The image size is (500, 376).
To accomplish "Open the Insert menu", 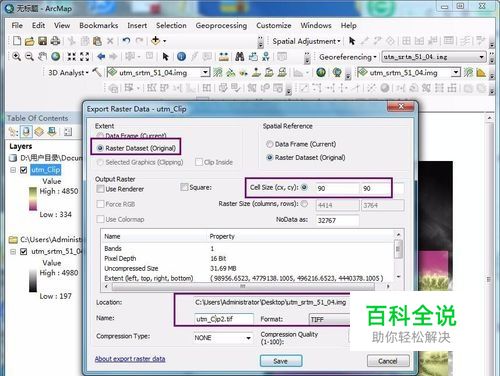I will tap(137, 25).
